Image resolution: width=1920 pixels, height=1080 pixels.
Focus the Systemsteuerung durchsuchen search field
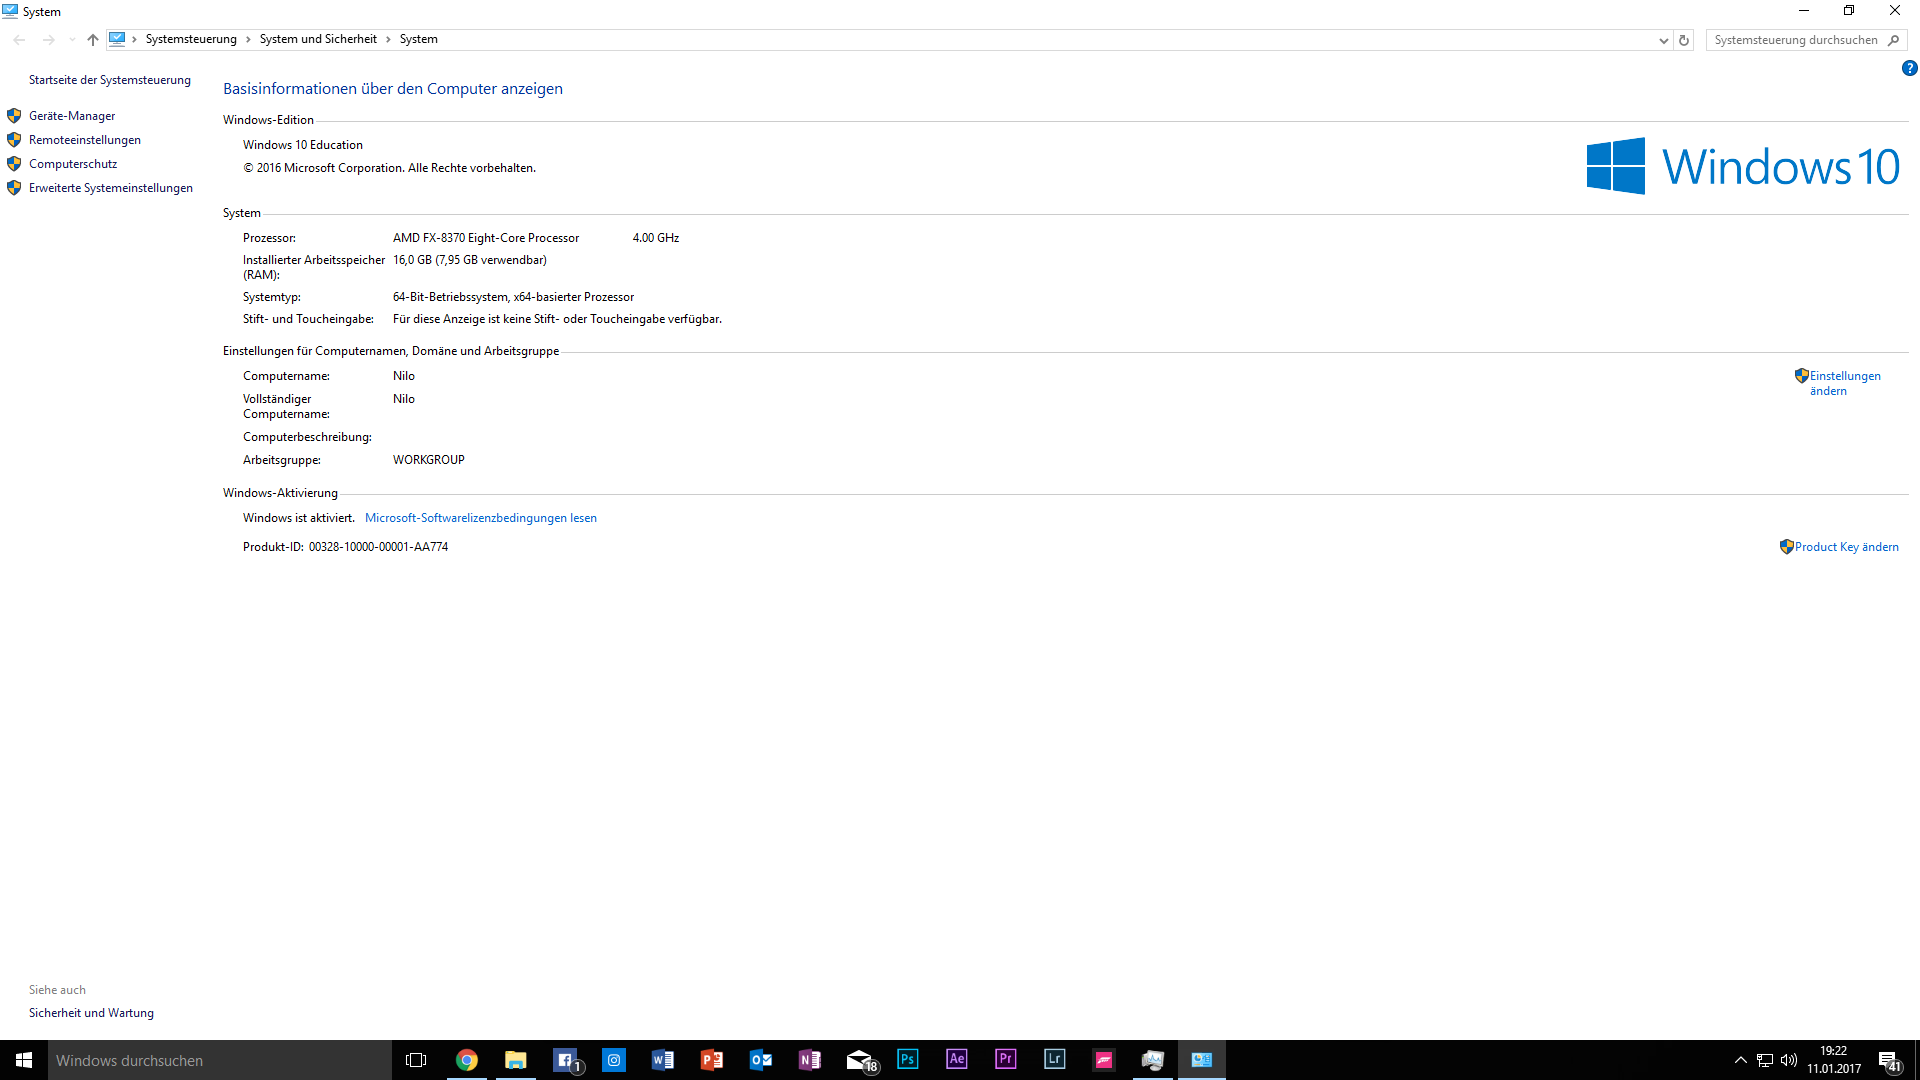[1796, 40]
